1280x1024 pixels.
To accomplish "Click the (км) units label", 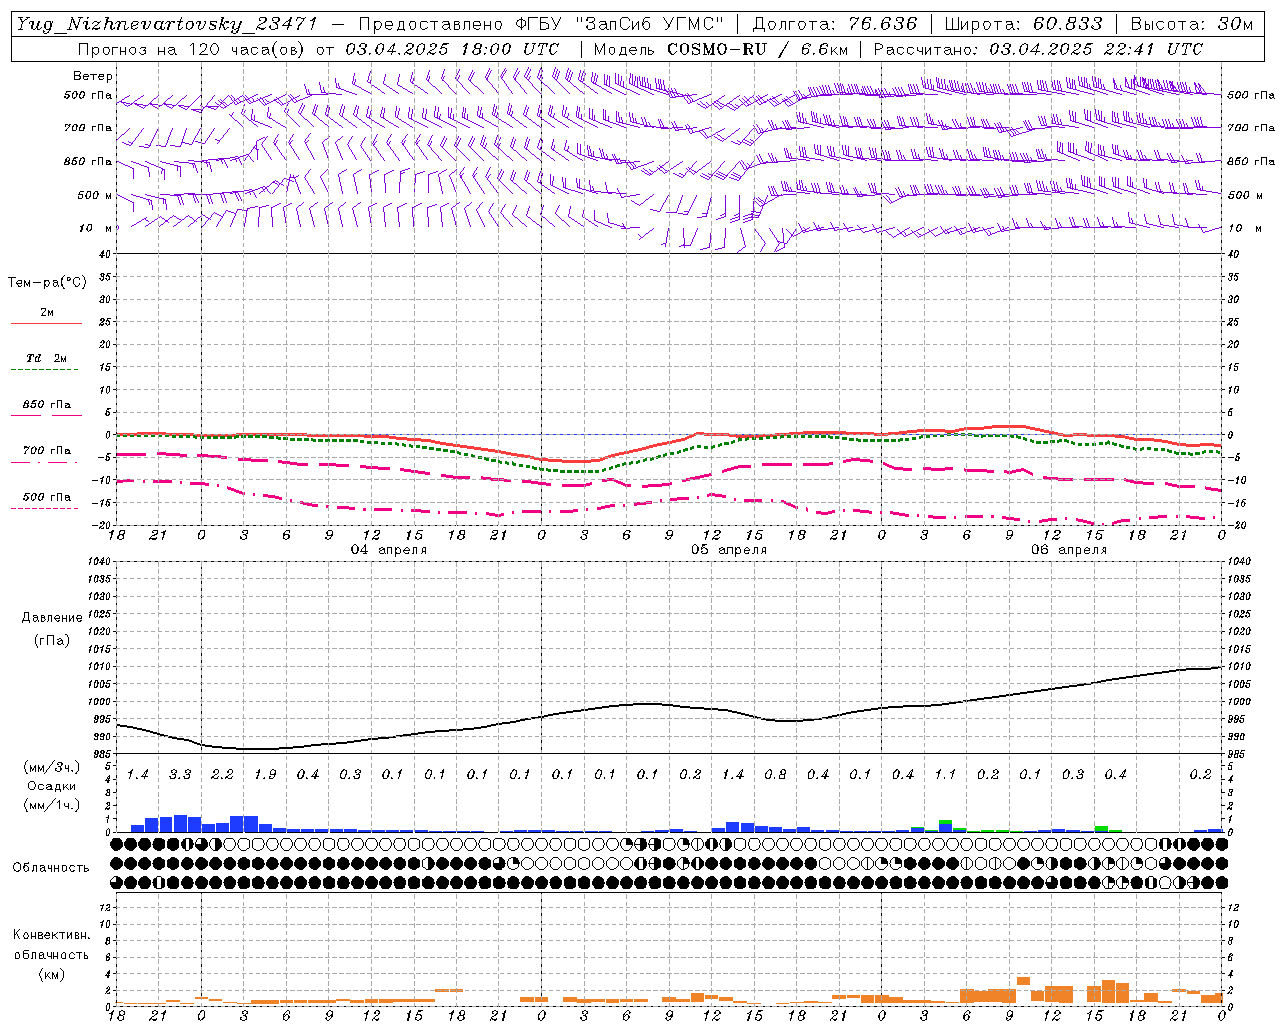I will coord(52,973).
